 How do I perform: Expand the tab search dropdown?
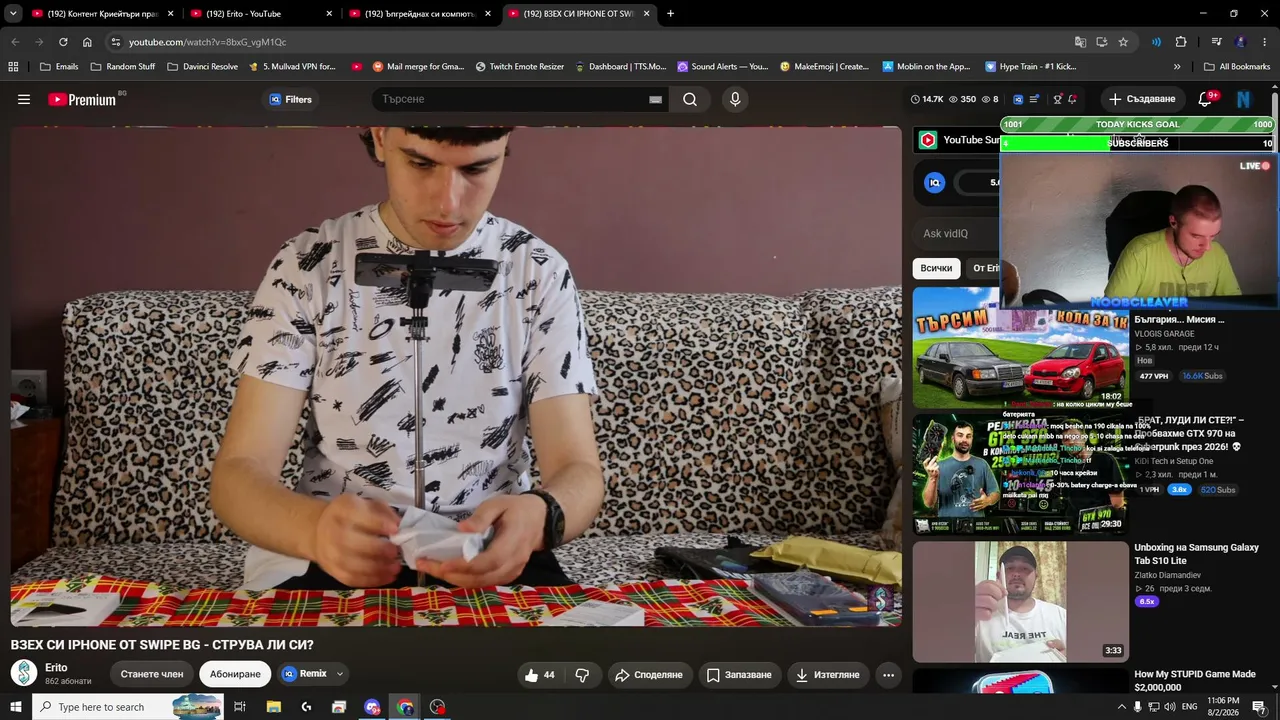click(x=13, y=14)
